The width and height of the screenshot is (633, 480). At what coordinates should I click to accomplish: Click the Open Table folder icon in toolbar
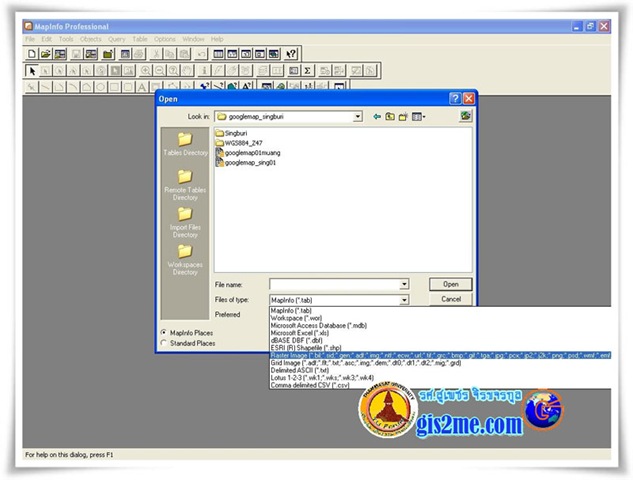(46, 54)
